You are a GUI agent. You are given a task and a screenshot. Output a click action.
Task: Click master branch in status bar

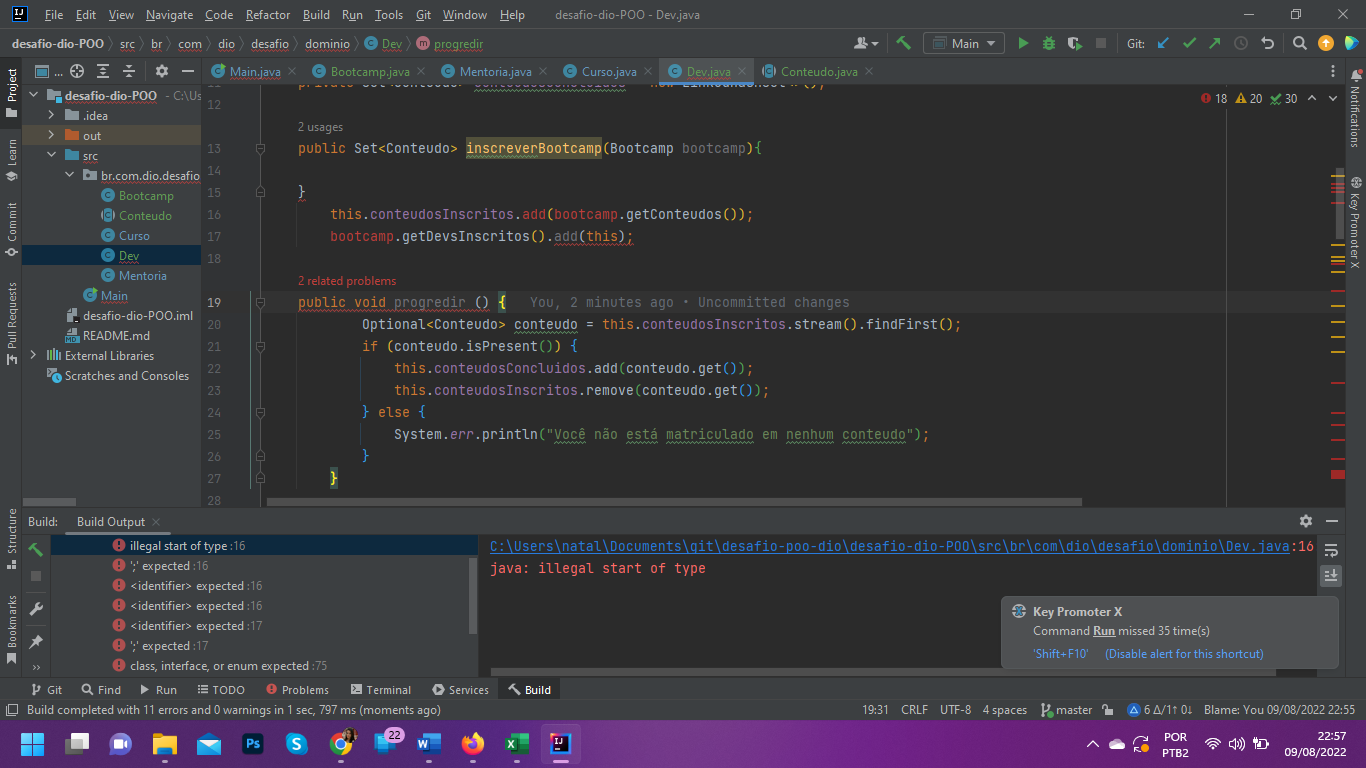[1066, 710]
